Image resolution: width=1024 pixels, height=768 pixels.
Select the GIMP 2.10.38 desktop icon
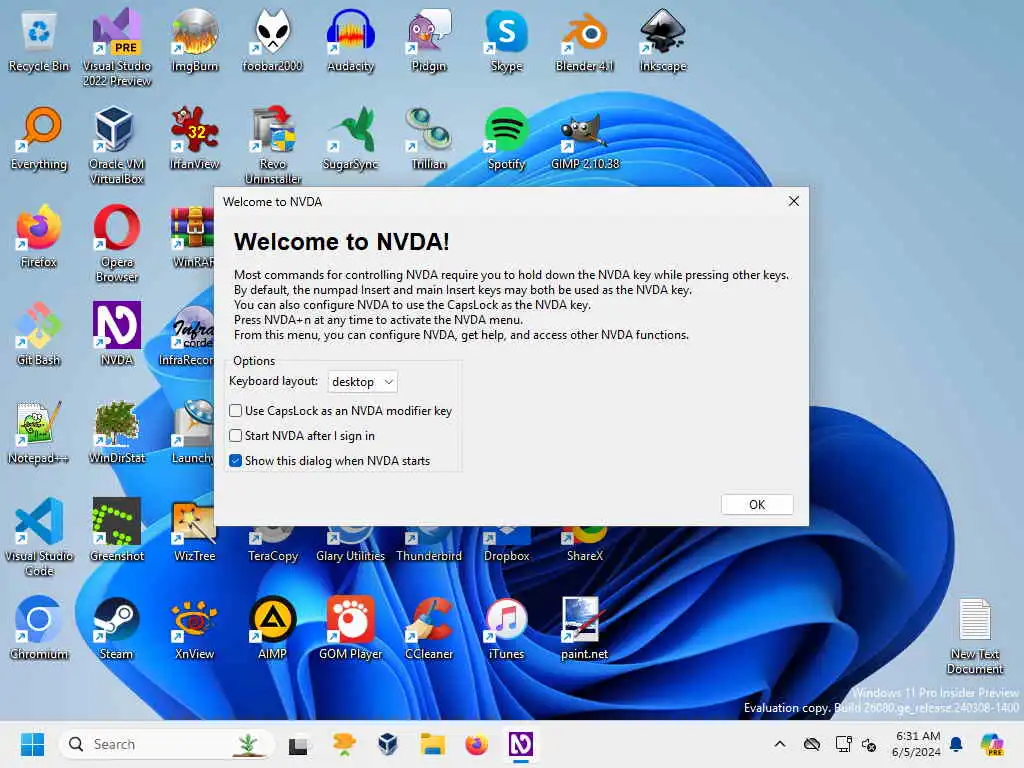(584, 140)
